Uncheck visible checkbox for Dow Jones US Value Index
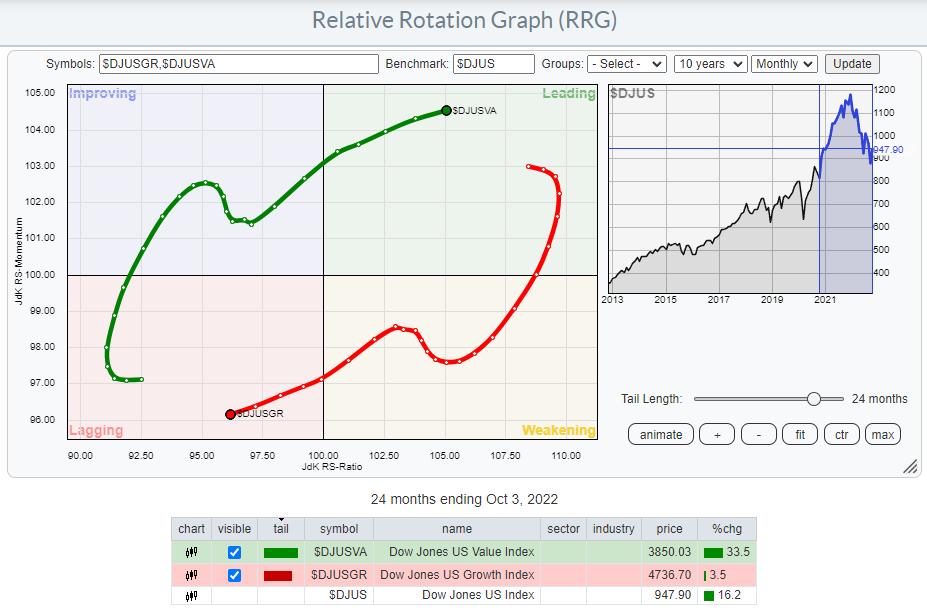The image size is (927, 615). (x=234, y=552)
